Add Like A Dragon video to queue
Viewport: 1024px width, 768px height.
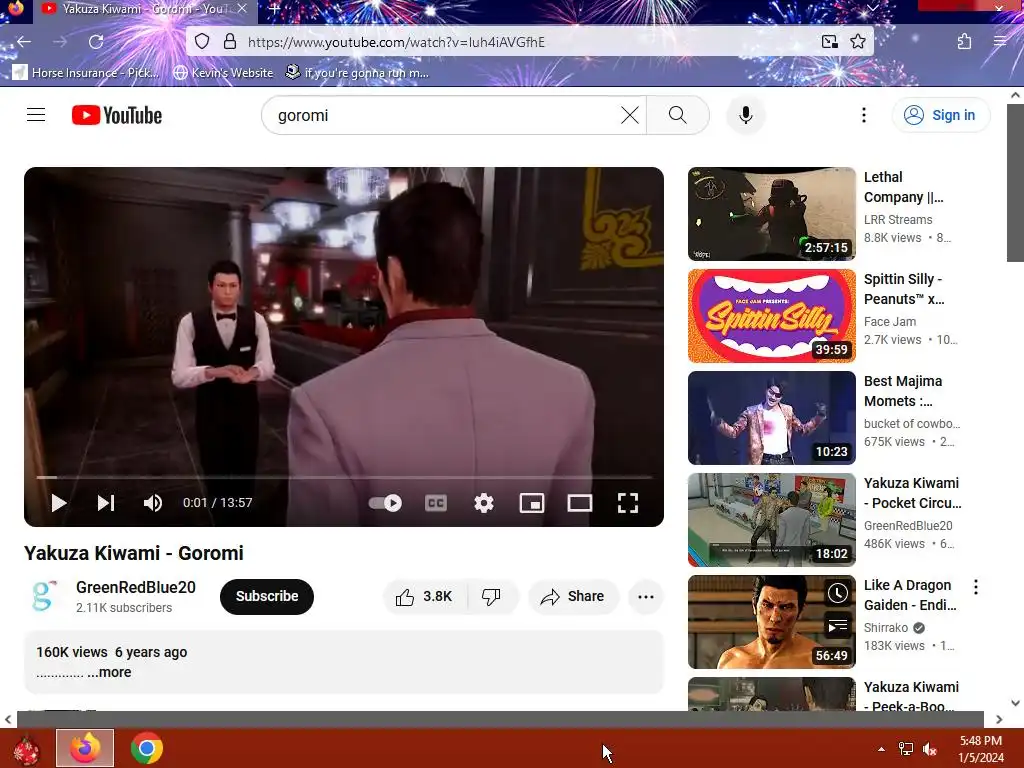click(x=837, y=626)
